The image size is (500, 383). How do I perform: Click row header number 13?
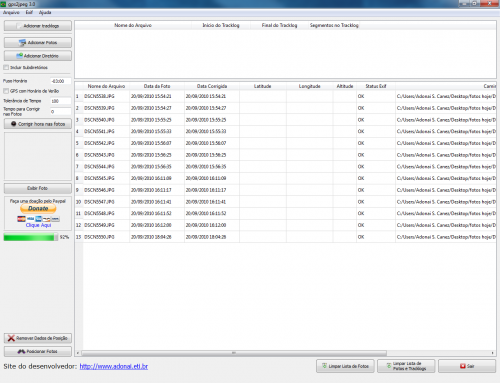(79, 237)
